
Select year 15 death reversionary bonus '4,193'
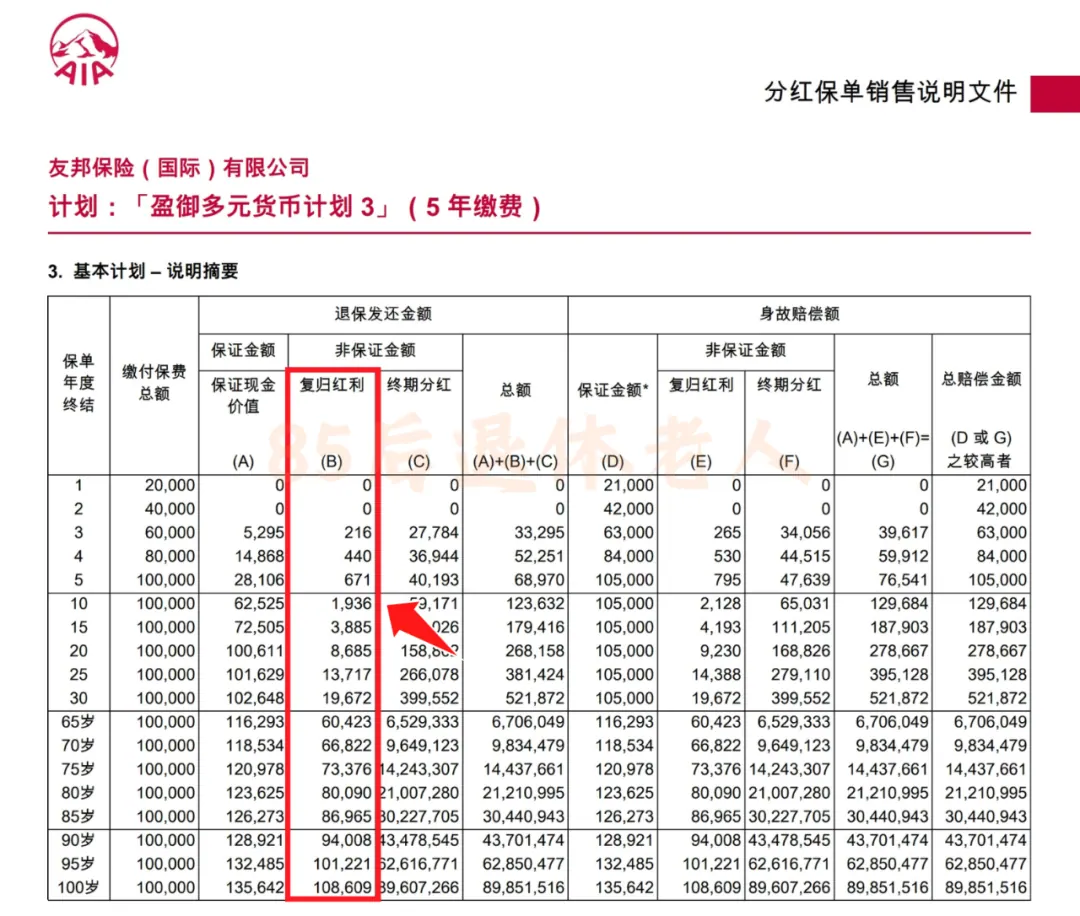click(x=720, y=627)
